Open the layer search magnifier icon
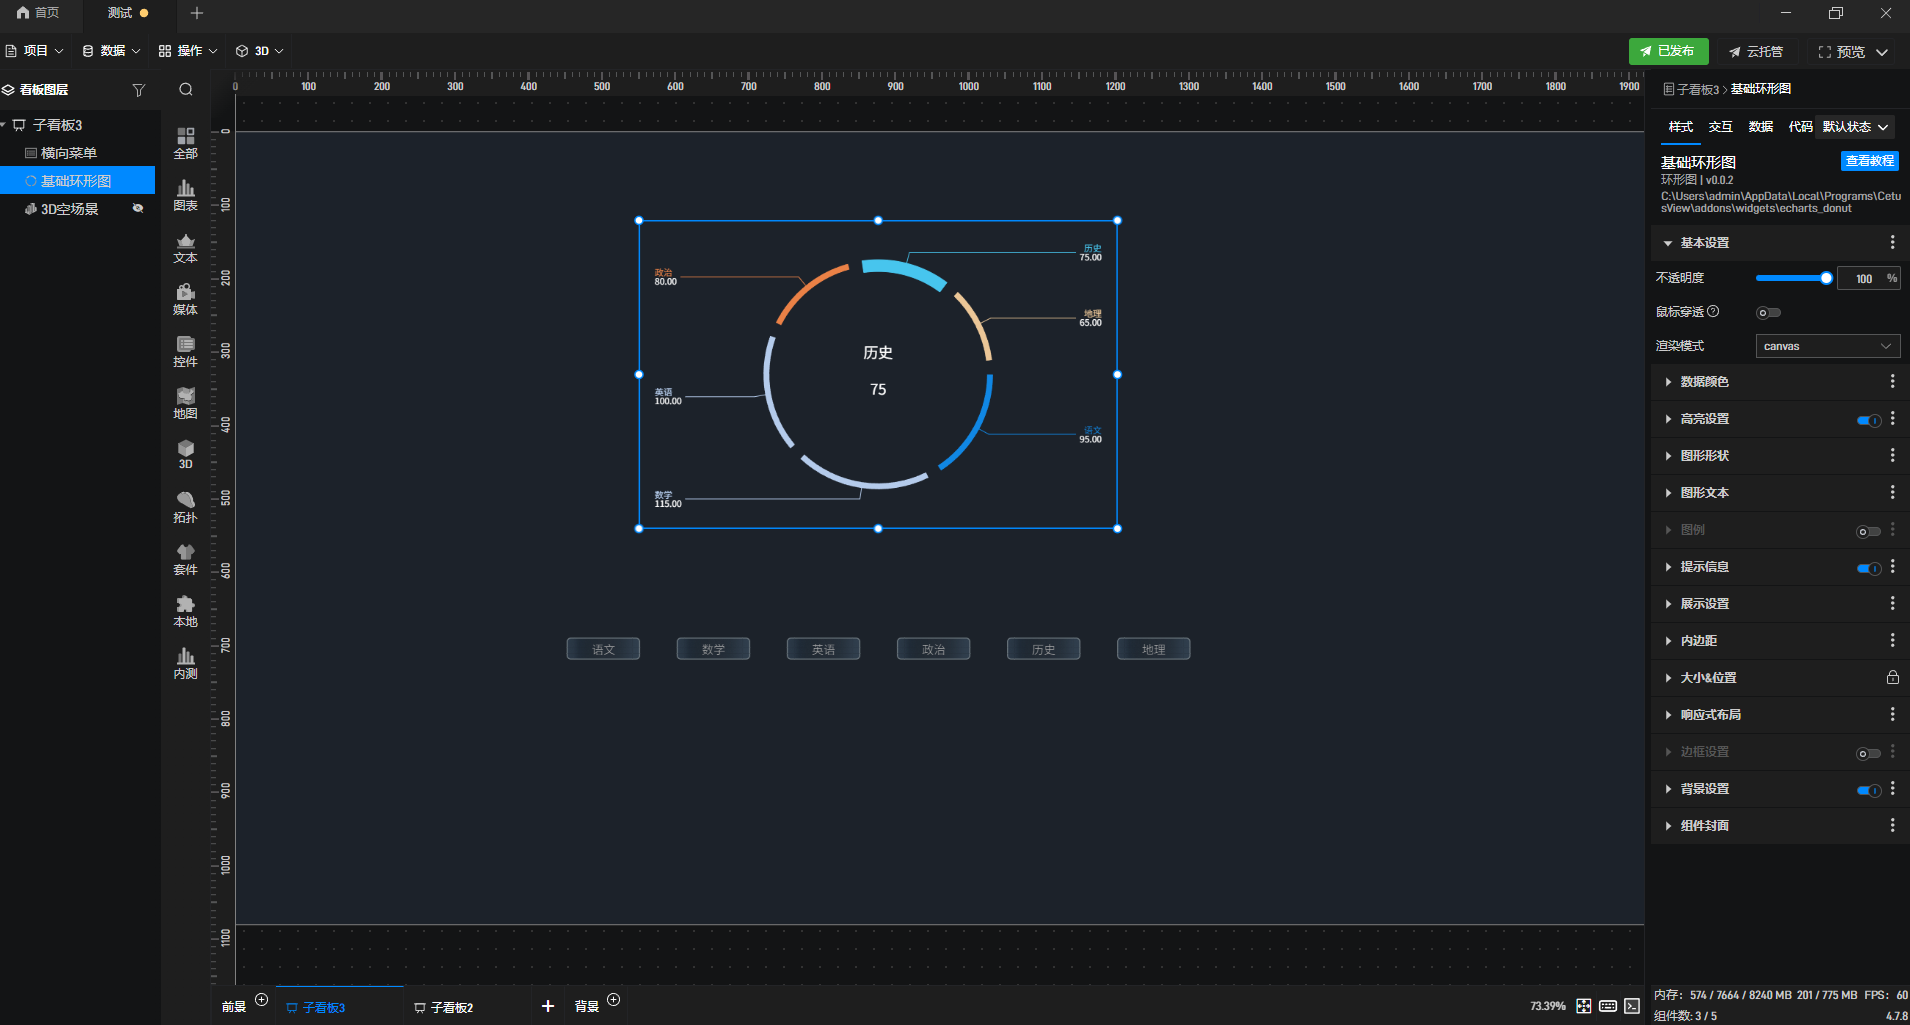The image size is (1910, 1025). [x=186, y=90]
